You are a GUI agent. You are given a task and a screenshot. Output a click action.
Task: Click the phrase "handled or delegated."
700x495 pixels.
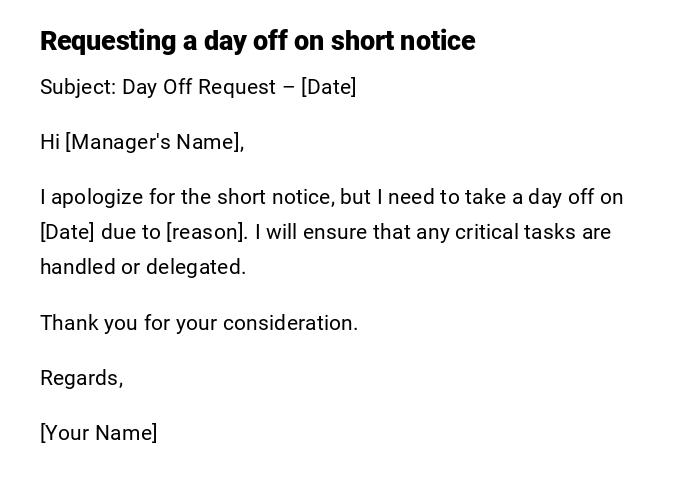[x=143, y=267]
